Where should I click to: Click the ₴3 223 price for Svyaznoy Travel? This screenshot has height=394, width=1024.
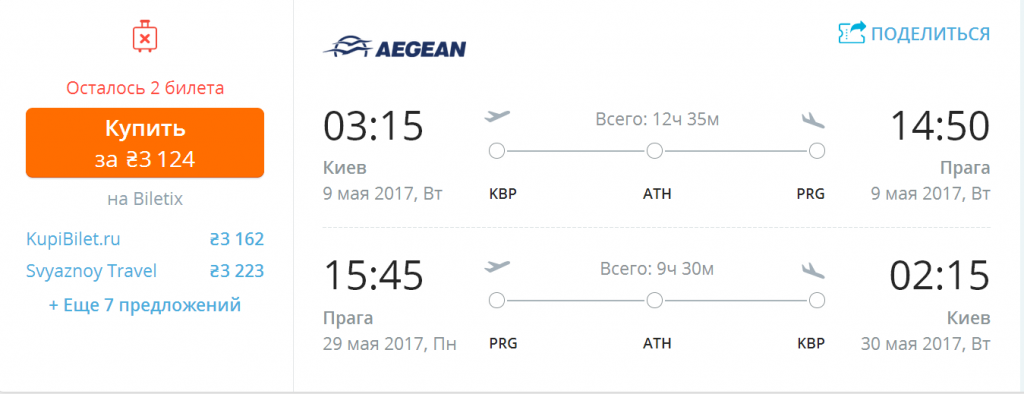coord(236,271)
